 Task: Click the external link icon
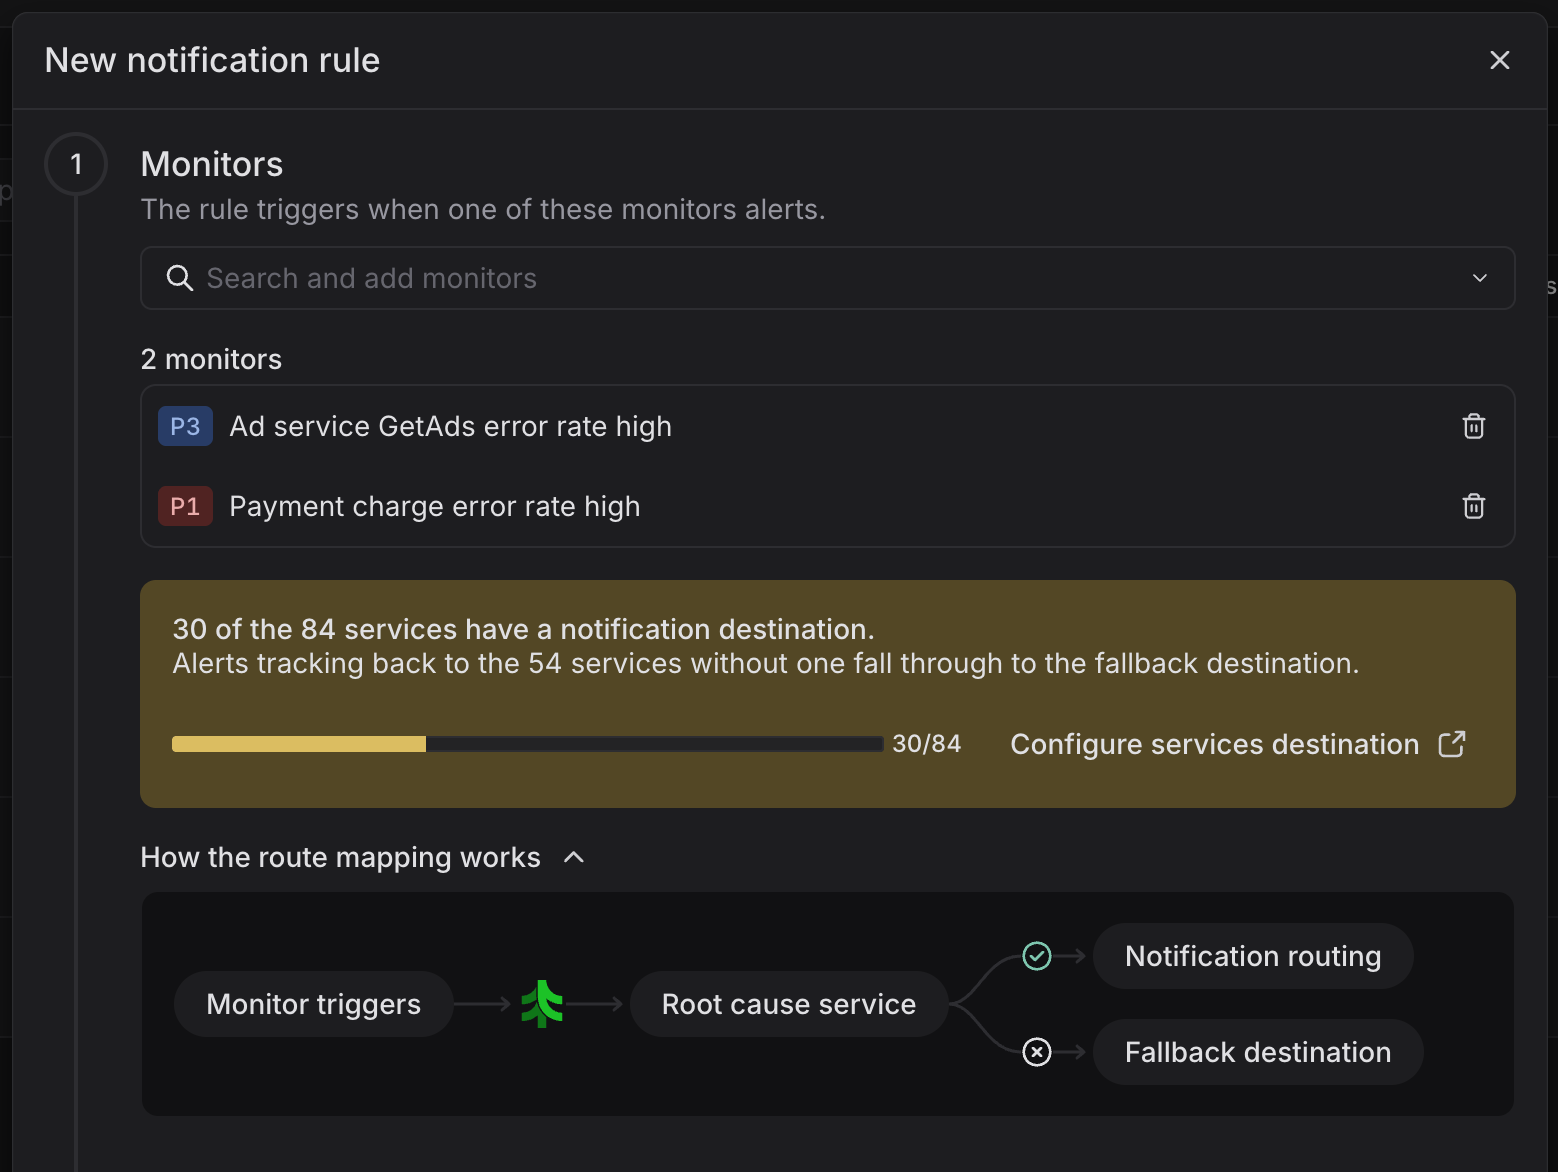click(x=1452, y=744)
